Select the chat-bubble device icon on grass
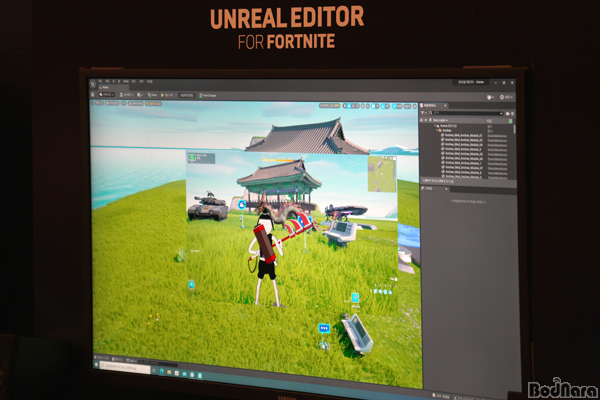600x400 pixels. (x=324, y=328)
